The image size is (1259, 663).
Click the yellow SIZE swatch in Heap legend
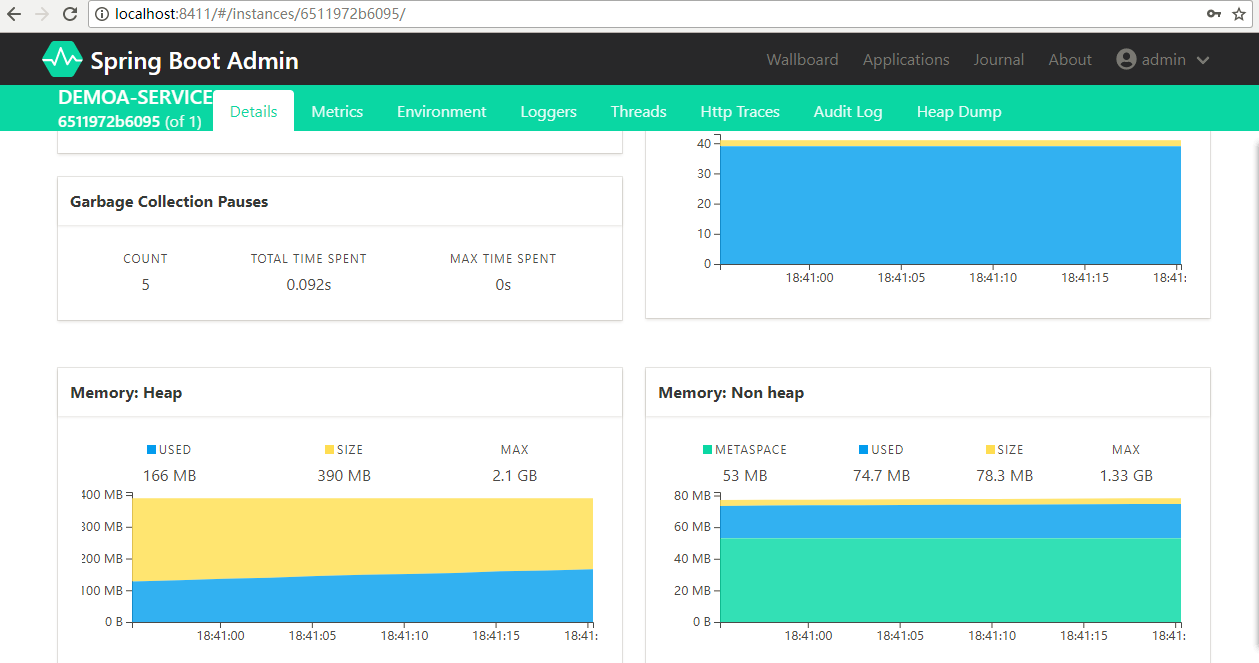[330, 450]
